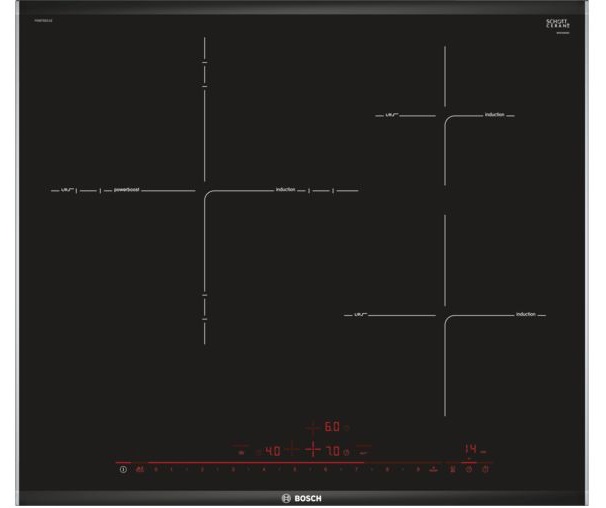Select the cooking zone showing 6.0
This screenshot has height=508, width=606.
[330, 427]
